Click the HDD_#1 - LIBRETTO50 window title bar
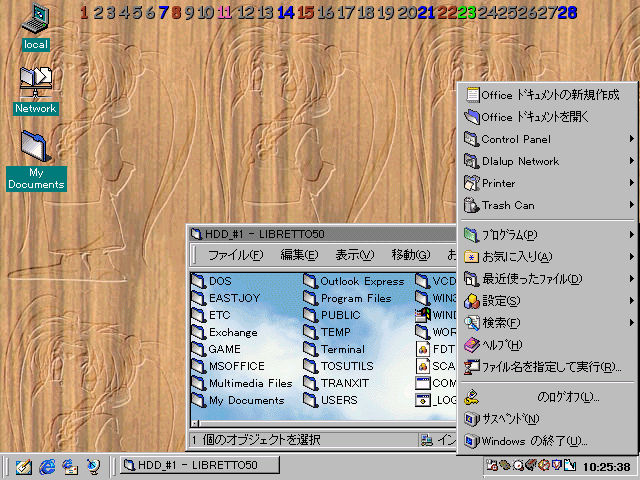Screen dimensions: 640x480 pyautogui.click(x=322, y=234)
